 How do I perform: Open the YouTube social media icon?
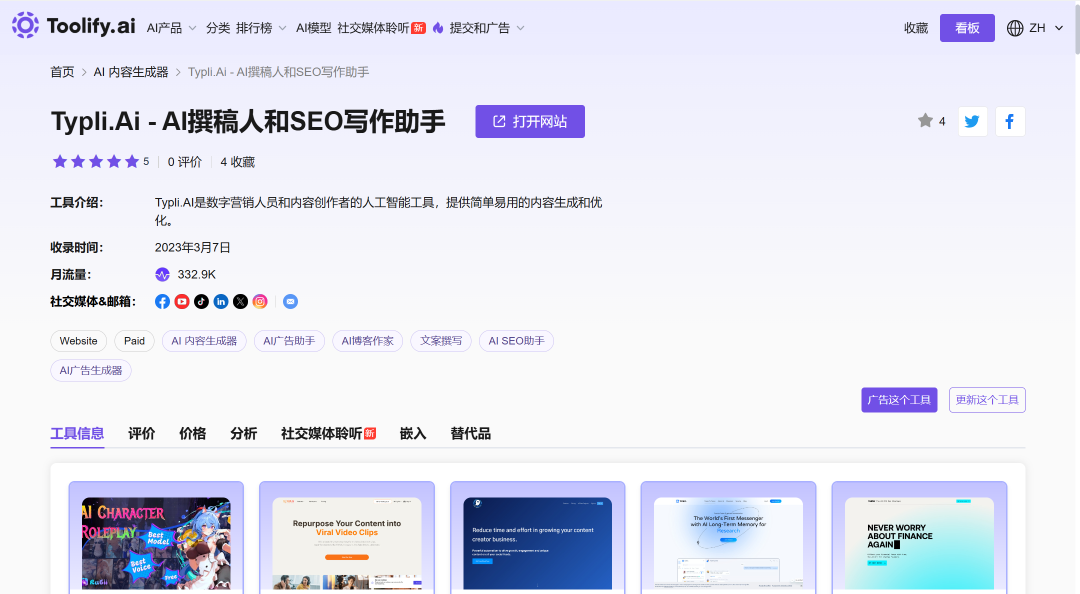tap(182, 302)
